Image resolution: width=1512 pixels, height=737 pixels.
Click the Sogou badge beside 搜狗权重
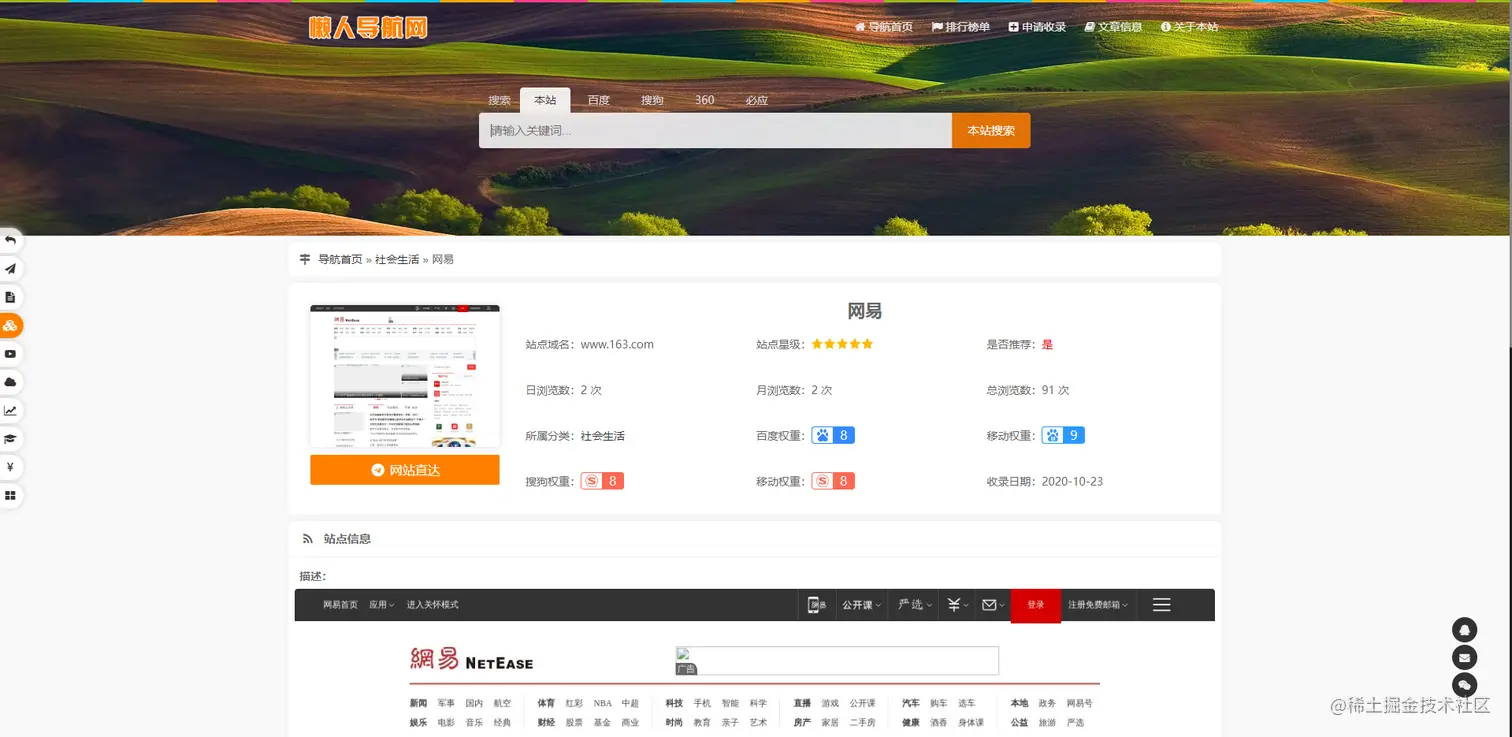(x=602, y=481)
